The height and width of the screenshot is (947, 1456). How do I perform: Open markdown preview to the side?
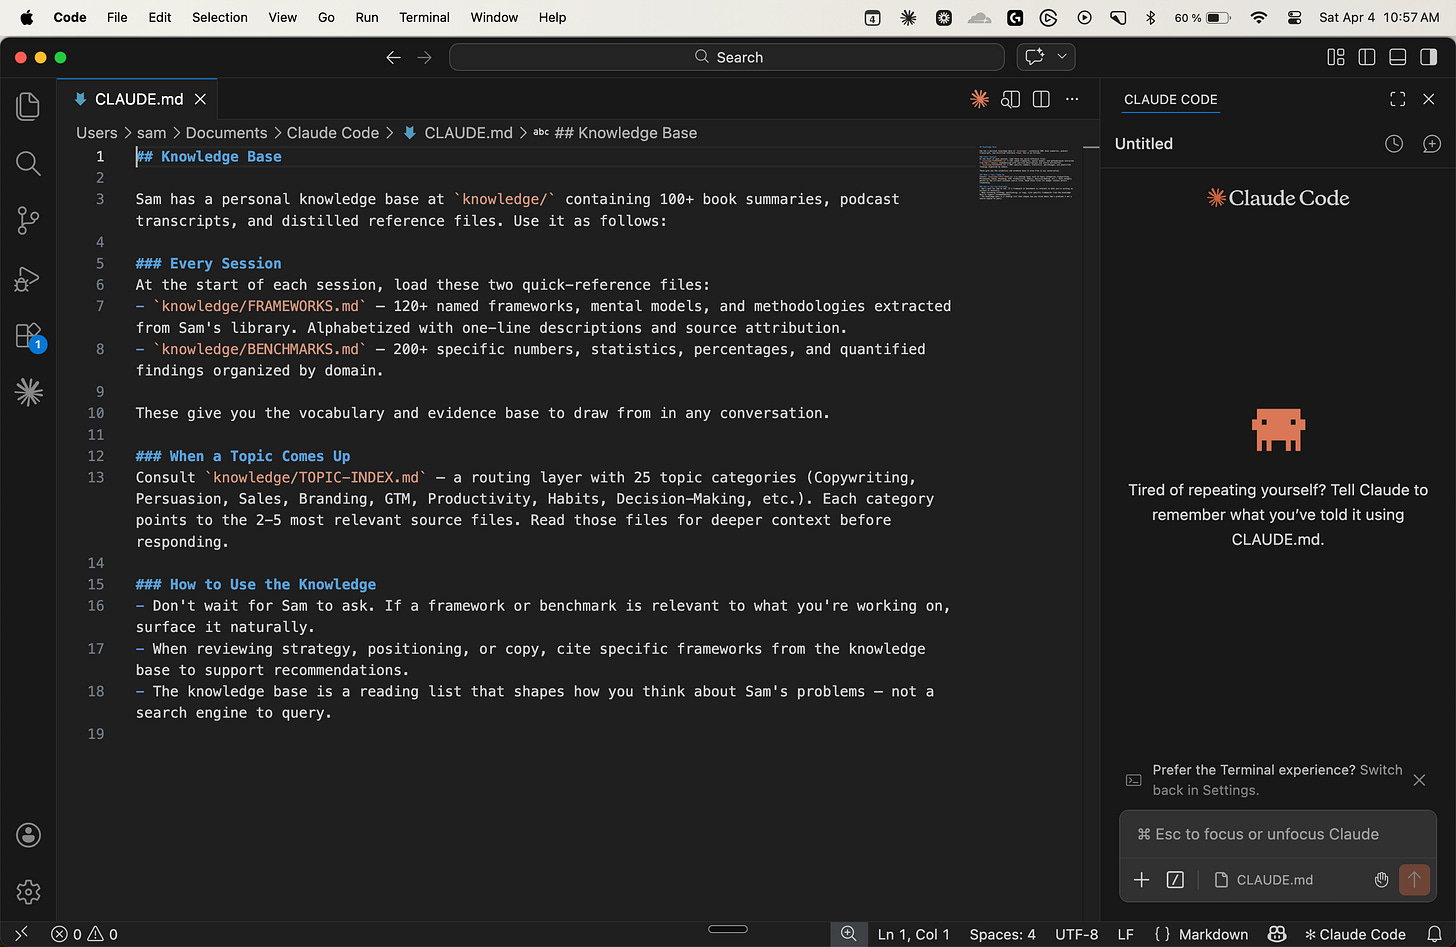tap(1011, 99)
